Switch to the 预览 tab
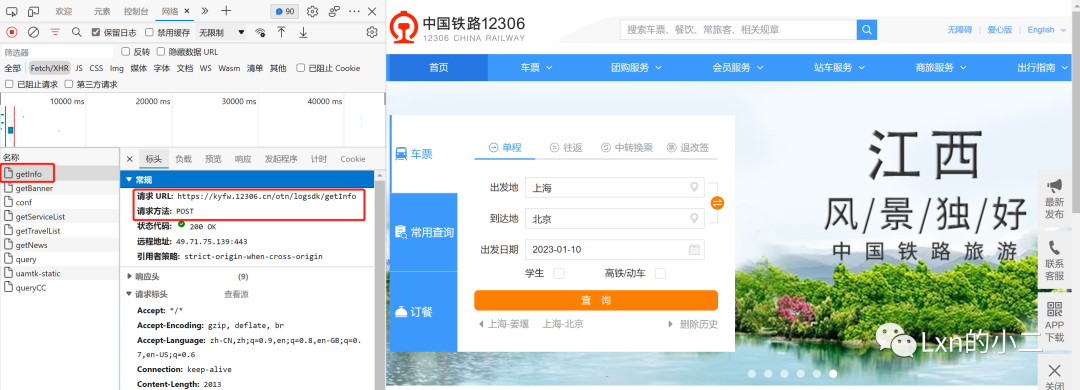 214,159
